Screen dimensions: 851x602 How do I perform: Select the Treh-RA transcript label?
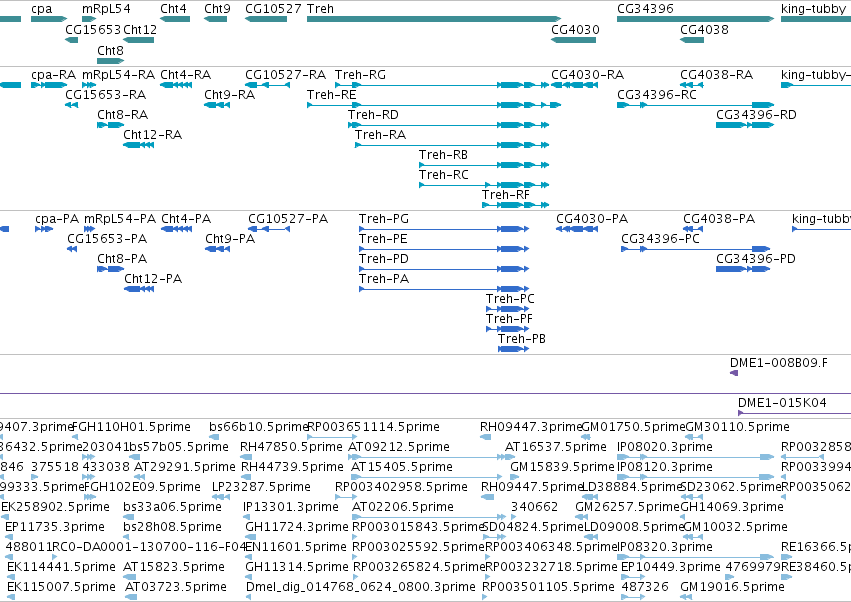(380, 135)
